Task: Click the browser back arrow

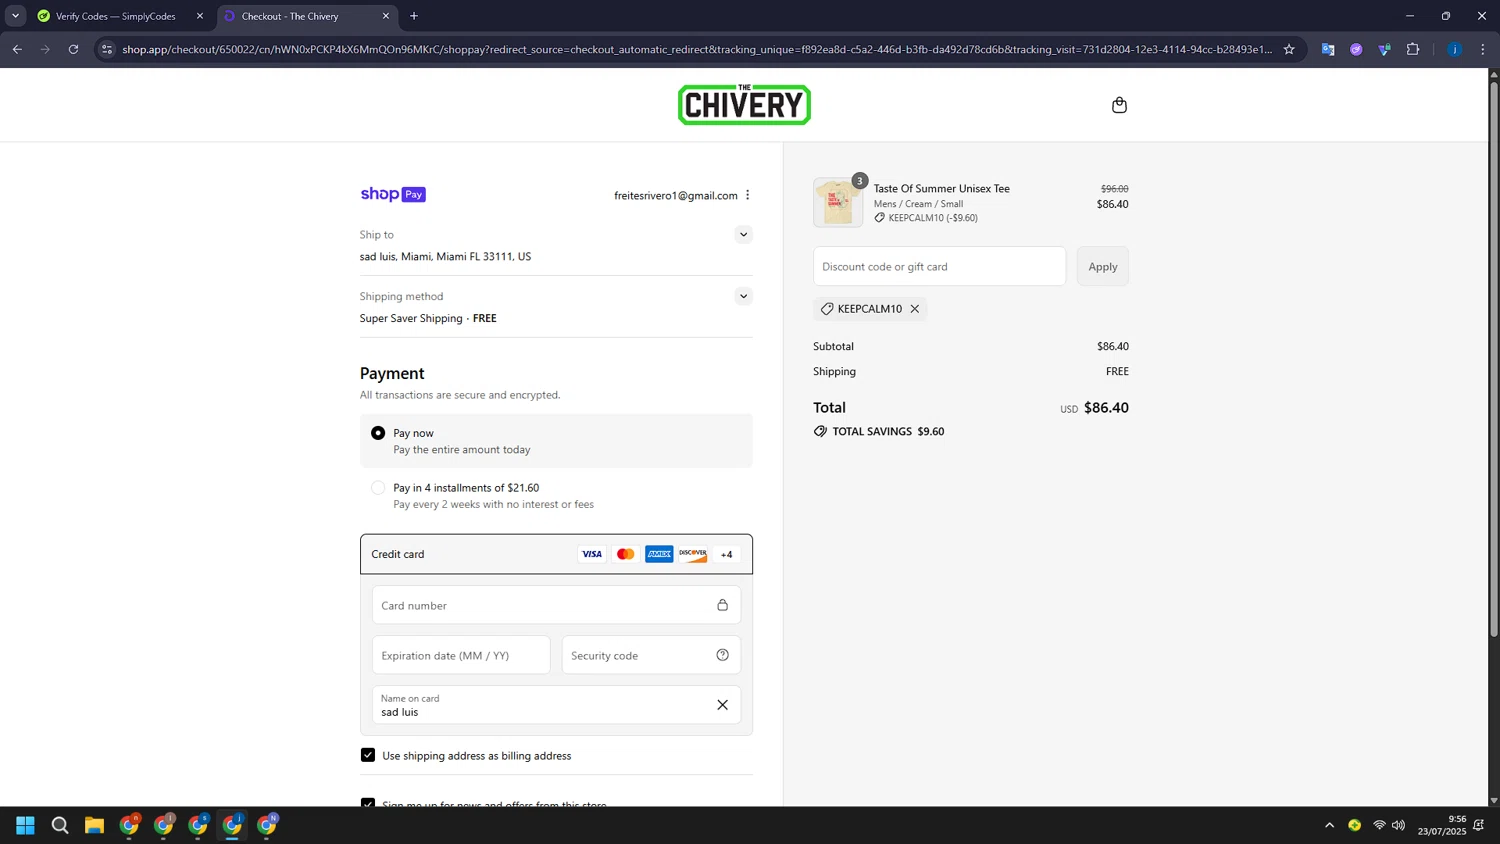Action: pos(17,49)
